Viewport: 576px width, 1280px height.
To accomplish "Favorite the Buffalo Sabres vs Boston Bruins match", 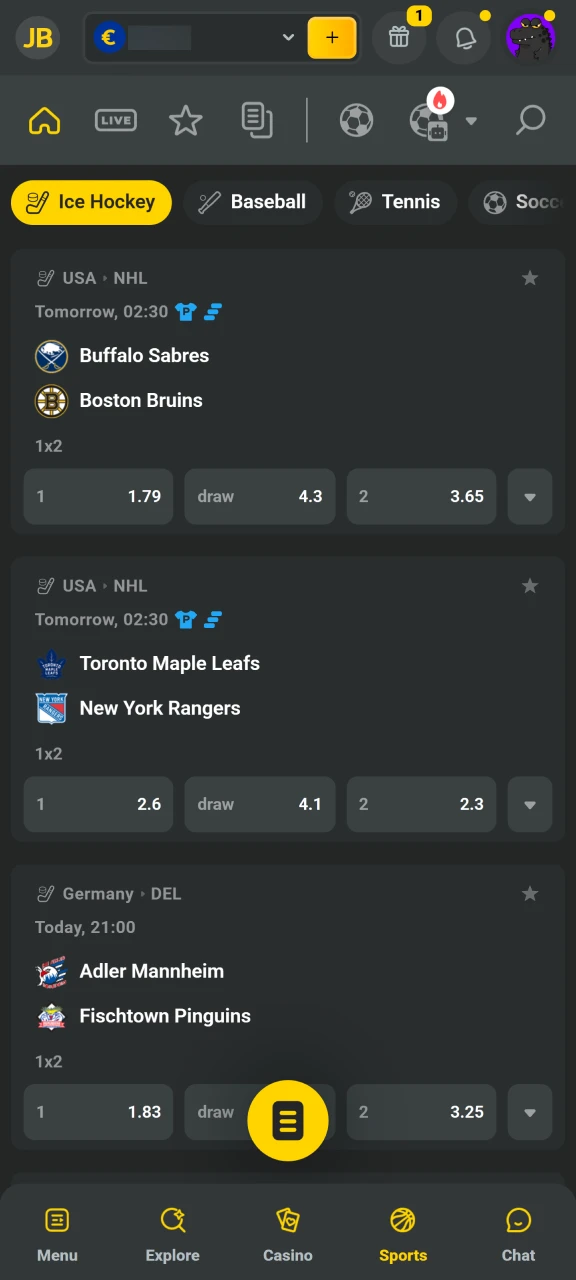I will 530,278.
